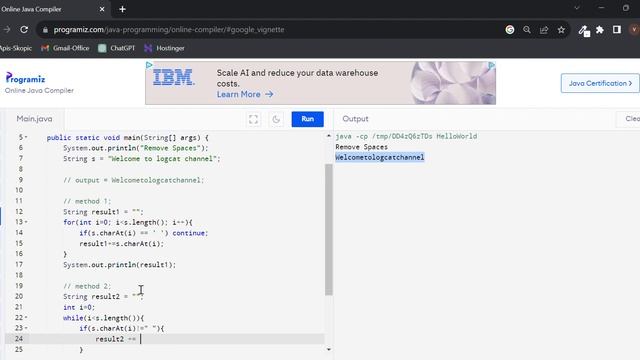Screen dimensions: 640x360
Task: Open the Chrome profile avatar
Action: (634, 29)
